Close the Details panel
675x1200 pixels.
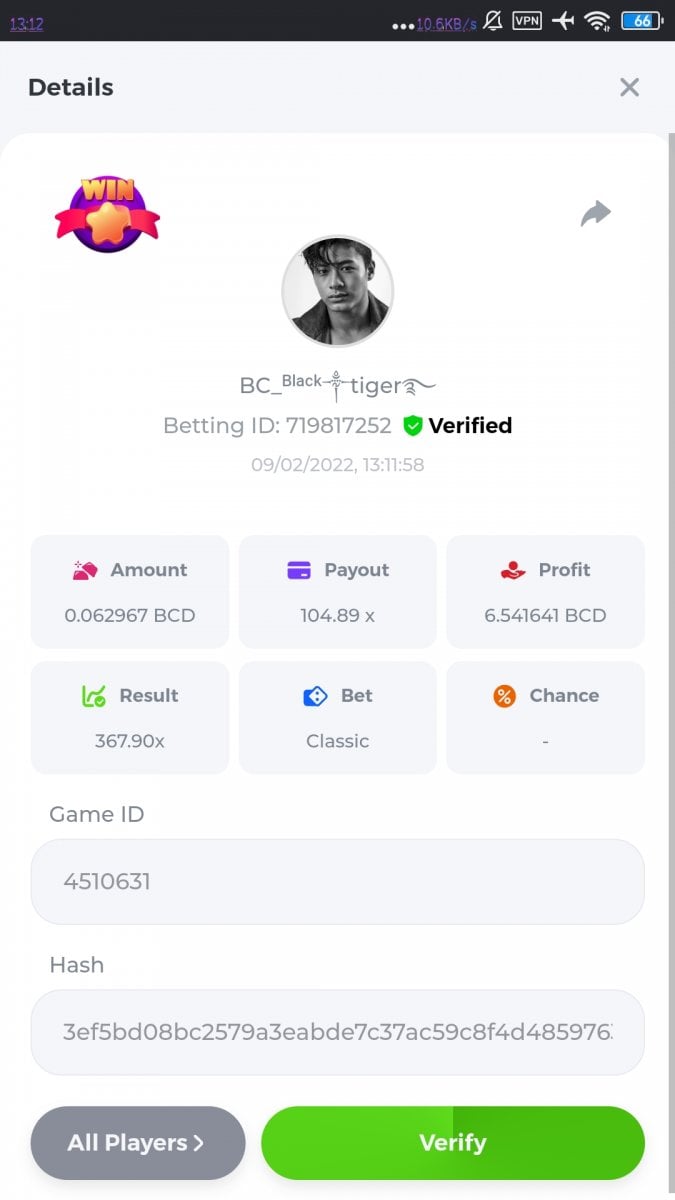(x=629, y=87)
